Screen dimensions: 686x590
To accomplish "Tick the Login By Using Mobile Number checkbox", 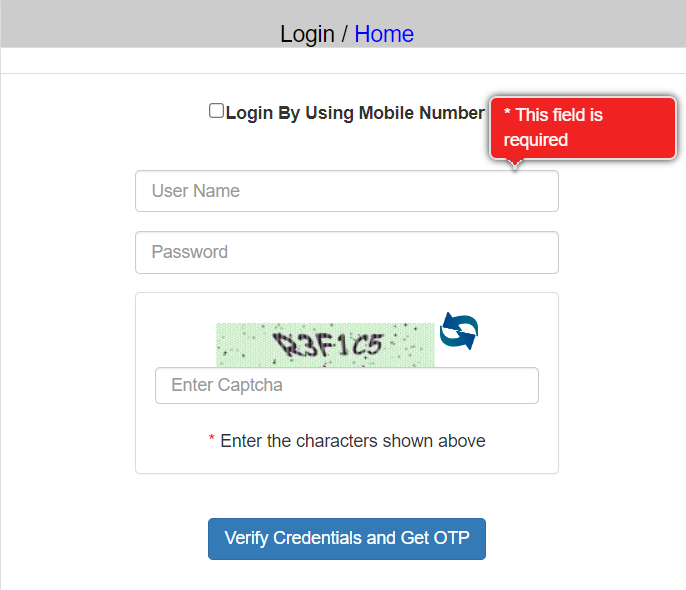I will [x=216, y=111].
